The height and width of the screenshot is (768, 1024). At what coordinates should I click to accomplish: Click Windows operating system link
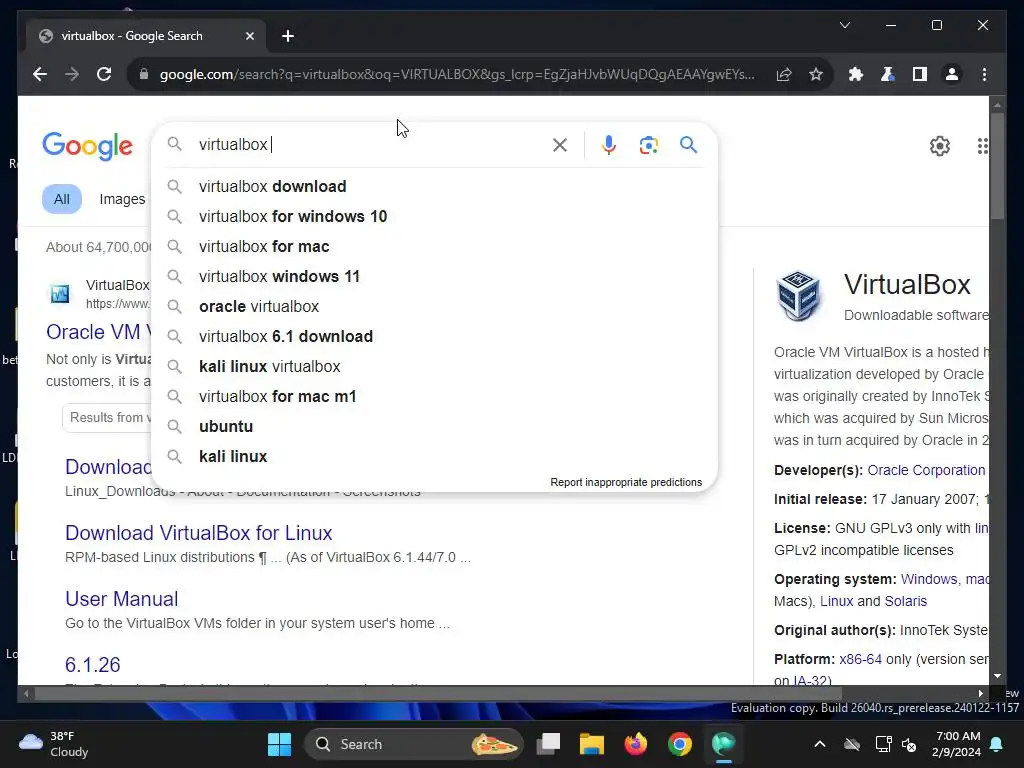point(929,579)
